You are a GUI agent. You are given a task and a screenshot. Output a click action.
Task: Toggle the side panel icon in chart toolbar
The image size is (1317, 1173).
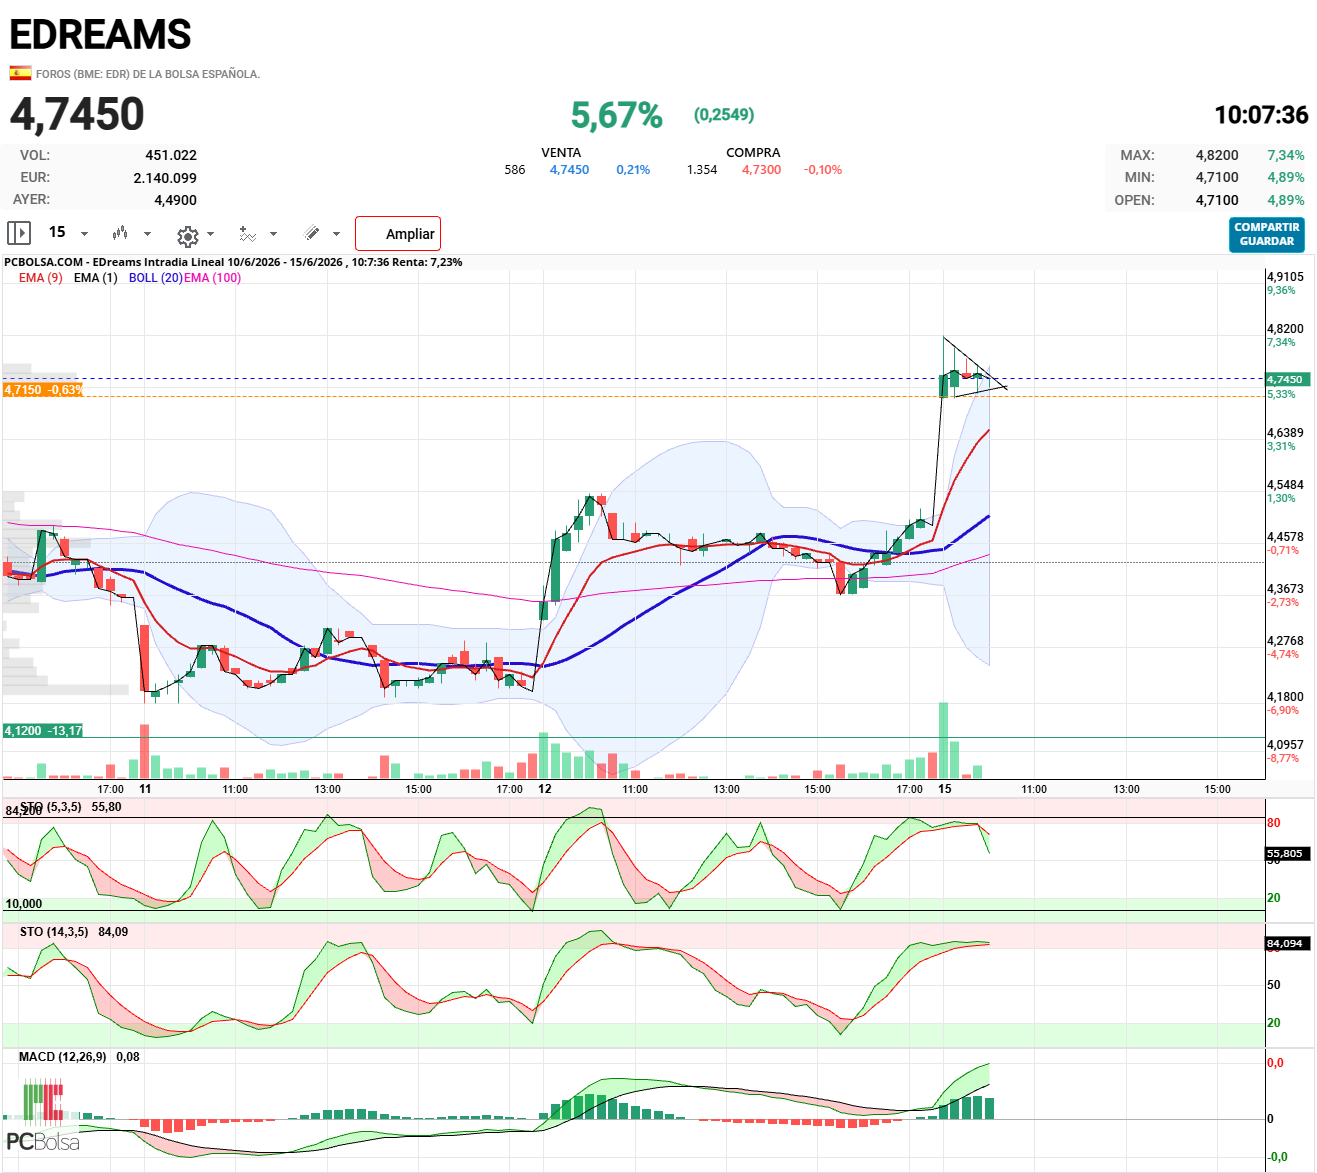[19, 233]
